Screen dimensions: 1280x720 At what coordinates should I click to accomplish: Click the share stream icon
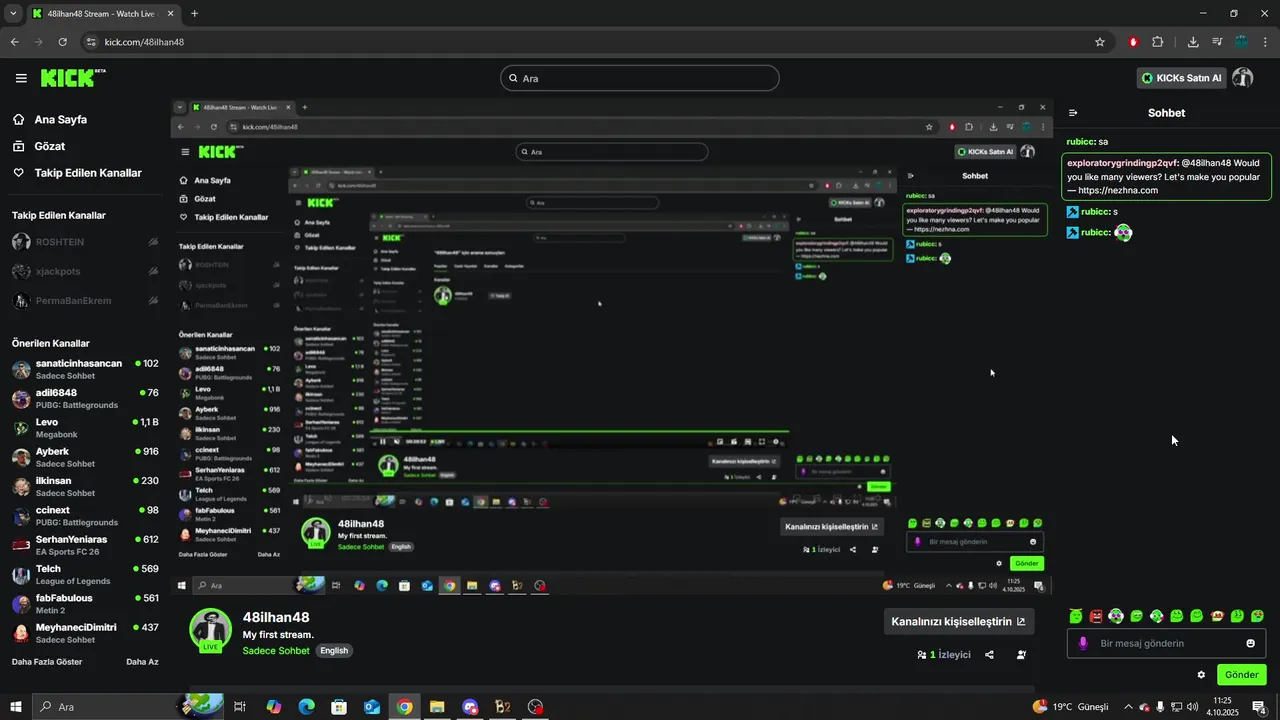(989, 655)
